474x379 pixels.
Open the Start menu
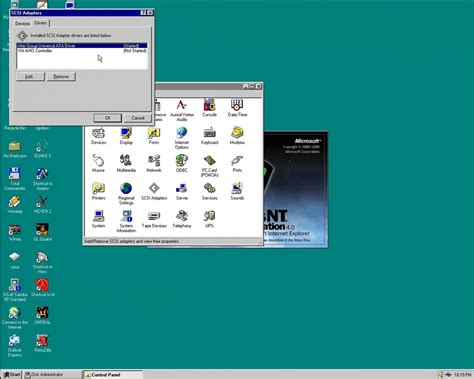(x=11, y=375)
